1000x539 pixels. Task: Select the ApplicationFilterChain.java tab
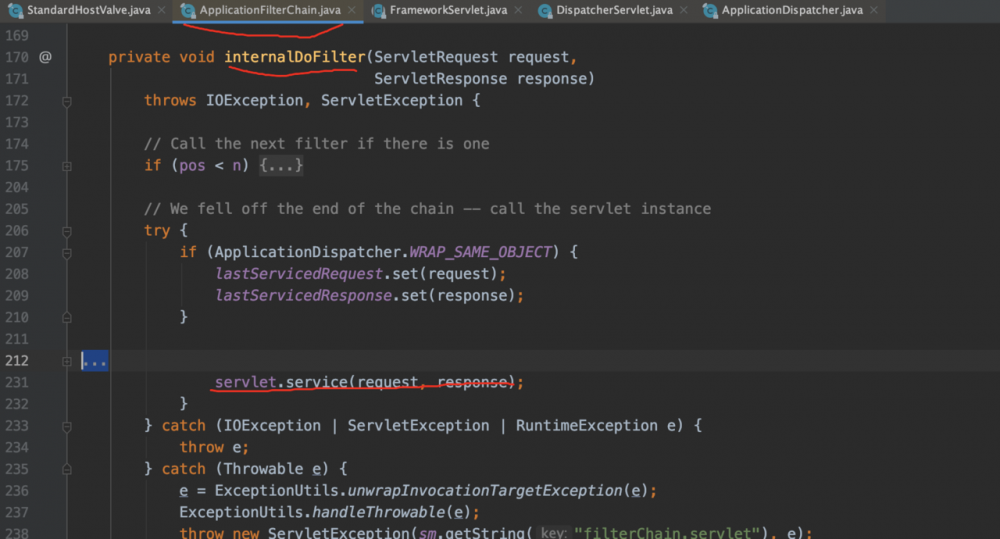tap(270, 10)
